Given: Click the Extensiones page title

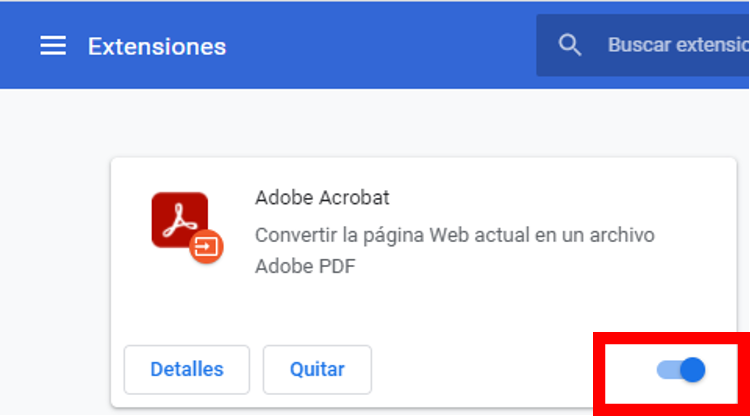Looking at the screenshot, I should tap(157, 47).
